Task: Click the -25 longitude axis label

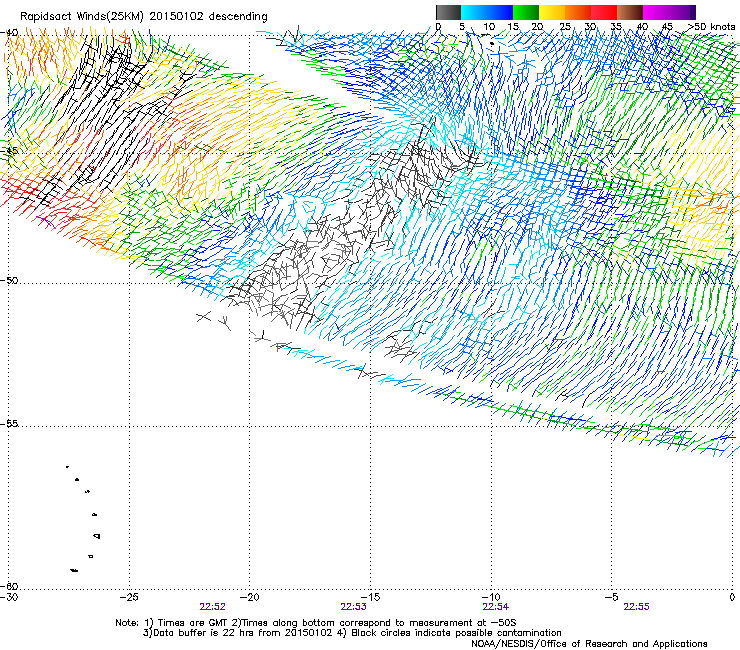Action: (x=129, y=597)
